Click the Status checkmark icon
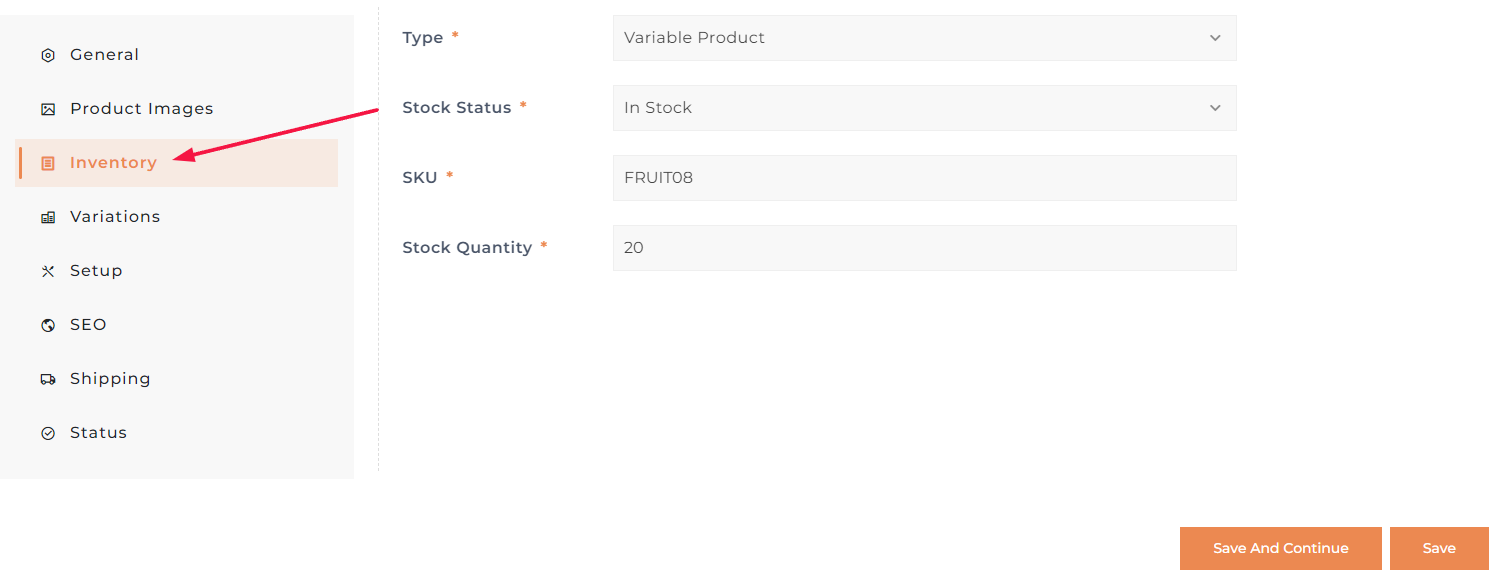 click(x=48, y=434)
